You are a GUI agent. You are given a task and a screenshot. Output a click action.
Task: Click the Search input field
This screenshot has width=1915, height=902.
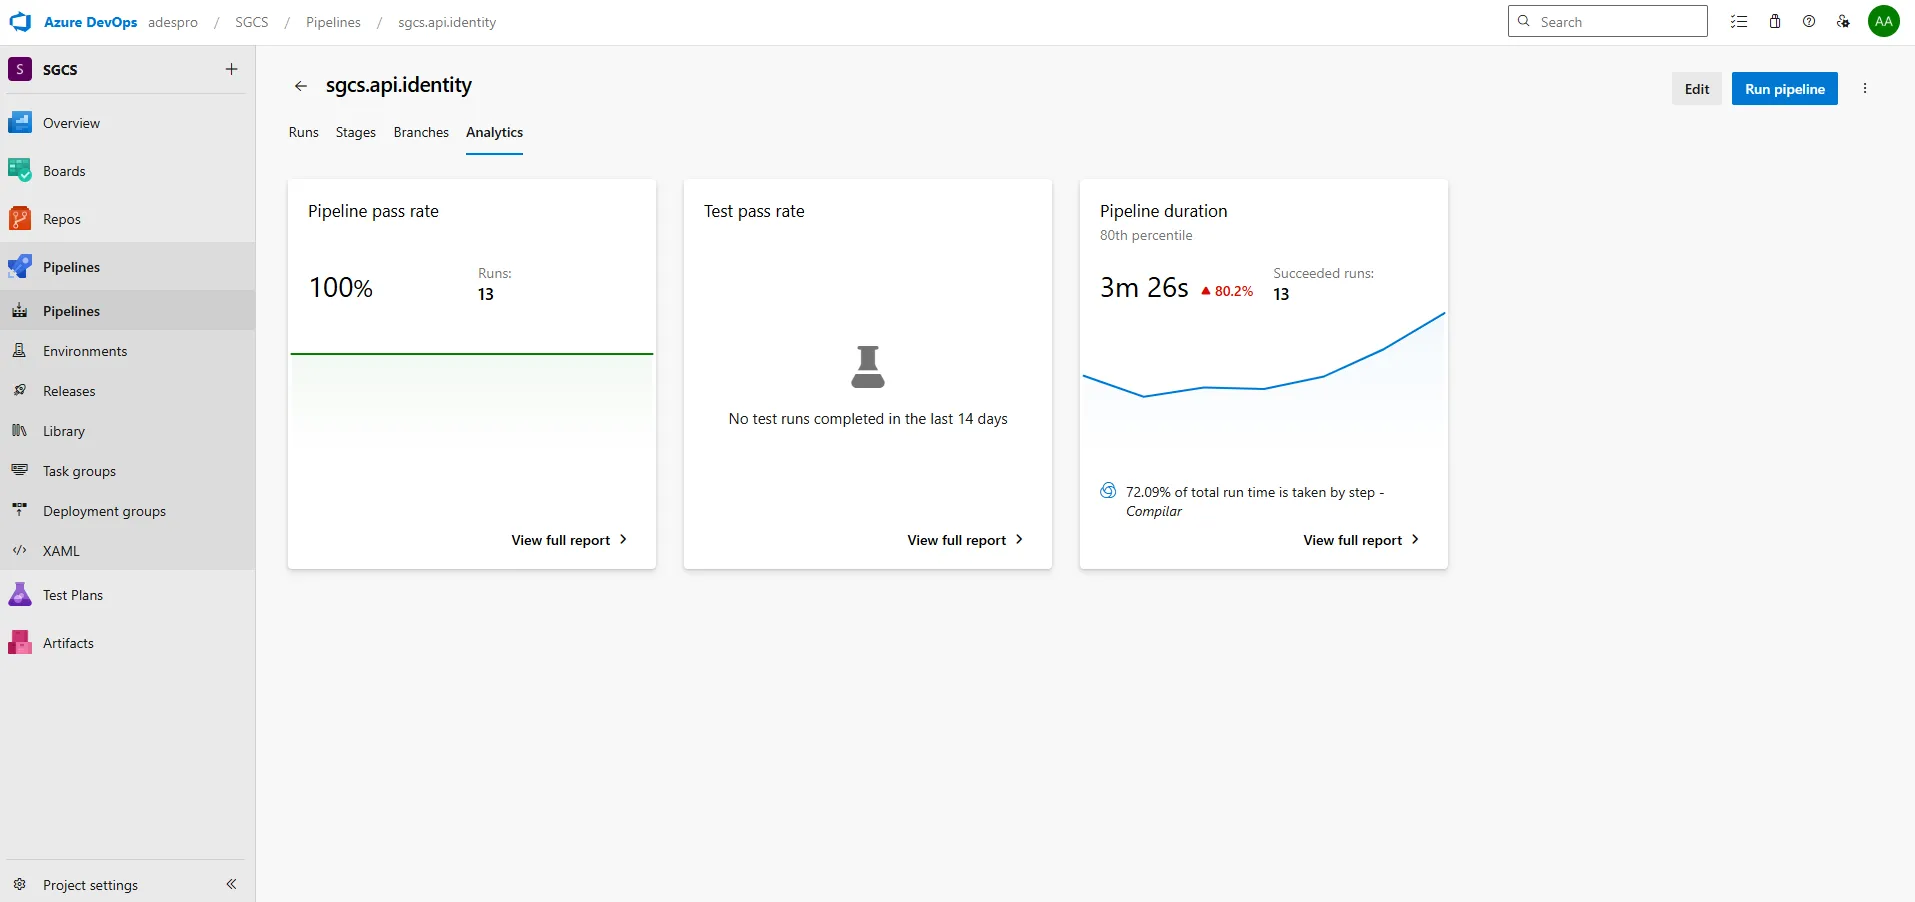(1607, 21)
